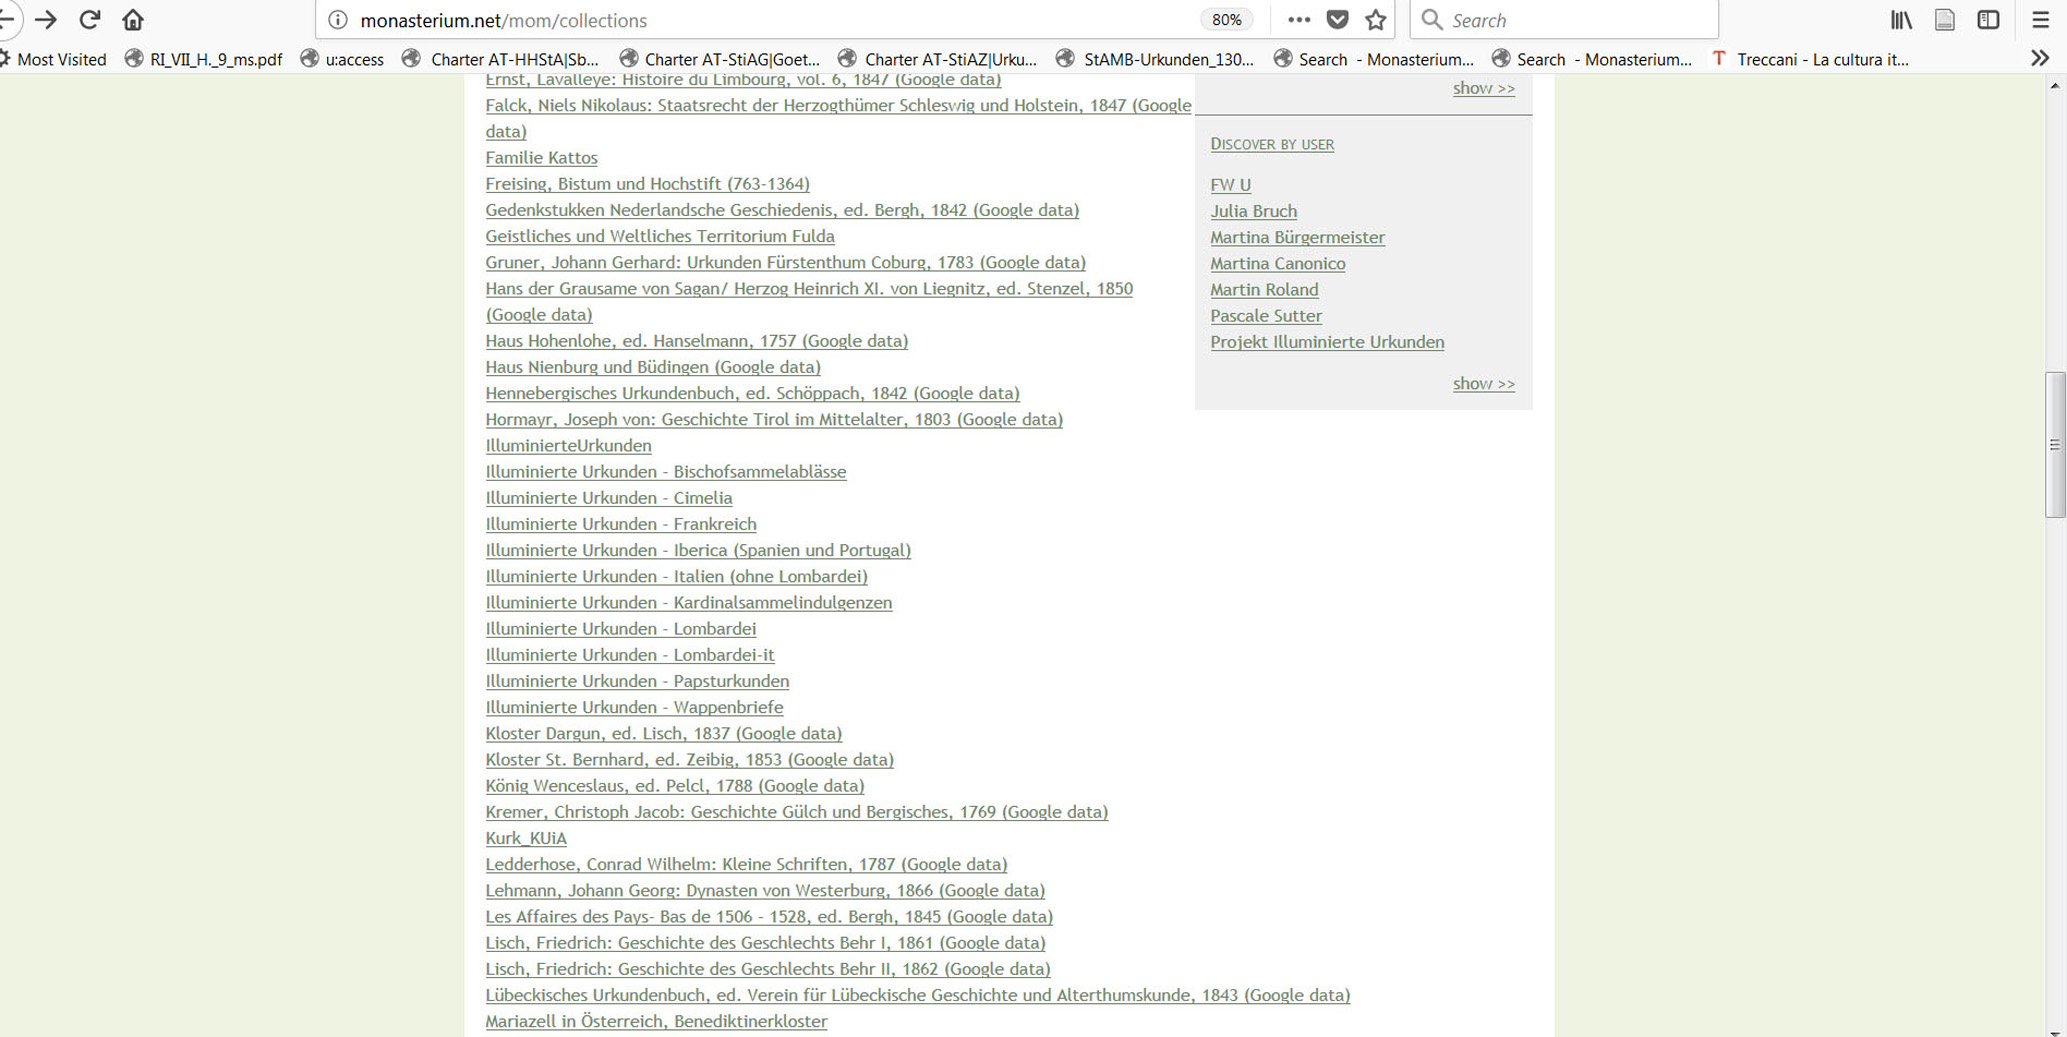Viewport: 2067px width, 1037px height.
Task: Open Geistliches und Weltliches Territorium Fulda
Action: pos(660,236)
